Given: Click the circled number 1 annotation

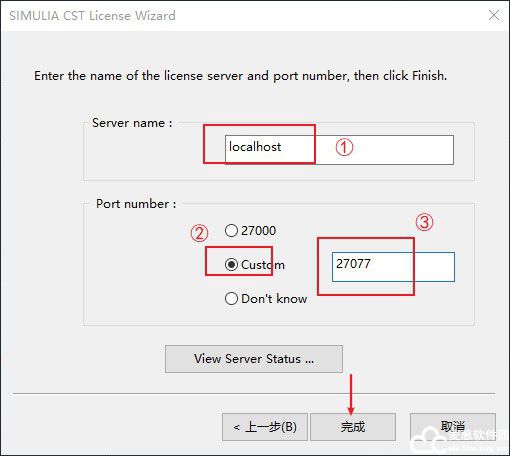Looking at the screenshot, I should pos(344,147).
